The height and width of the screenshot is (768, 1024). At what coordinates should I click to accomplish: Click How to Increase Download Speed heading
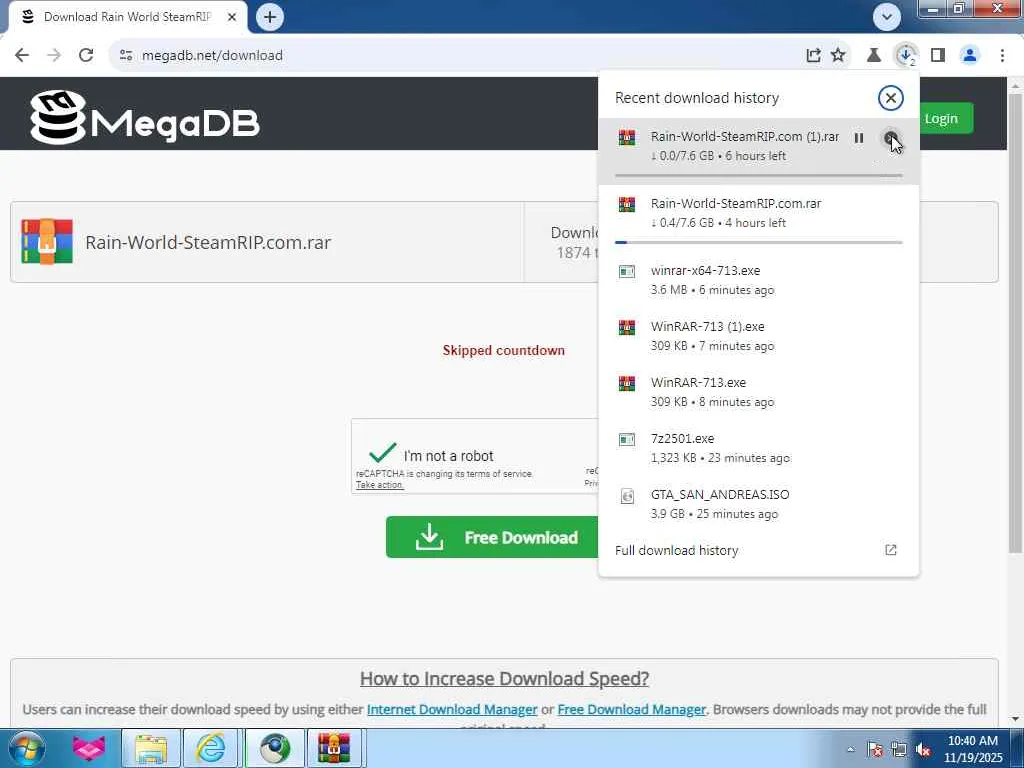pos(504,679)
